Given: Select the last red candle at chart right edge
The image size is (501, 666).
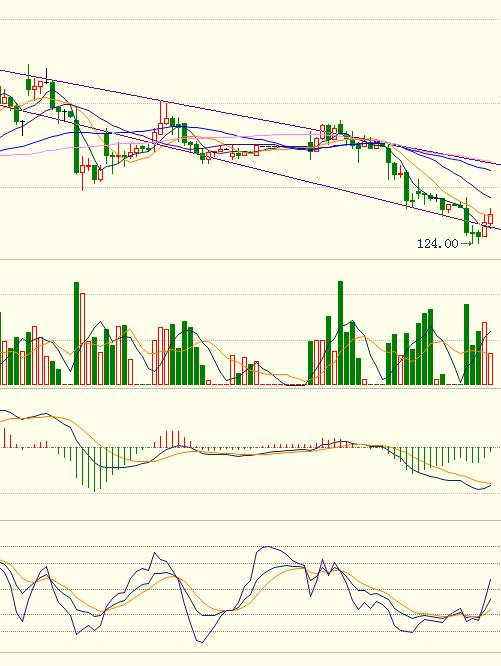Looking at the screenshot, I should point(491,217).
